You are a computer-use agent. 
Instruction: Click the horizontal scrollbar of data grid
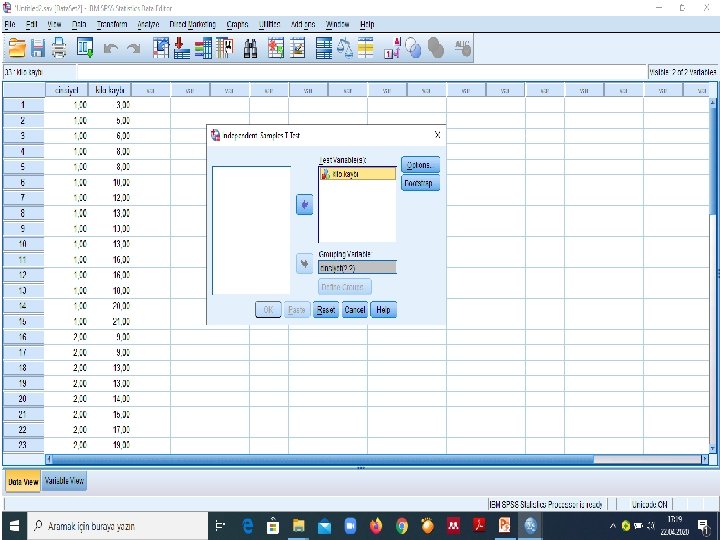377,459
